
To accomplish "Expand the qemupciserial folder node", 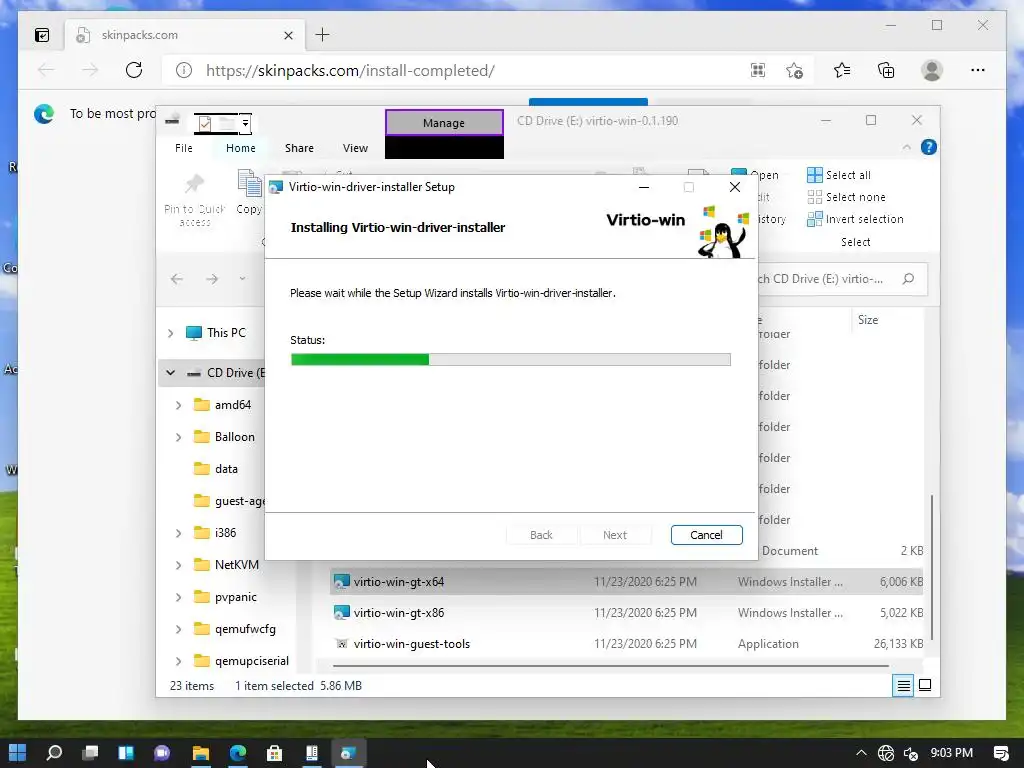I will 178,661.
